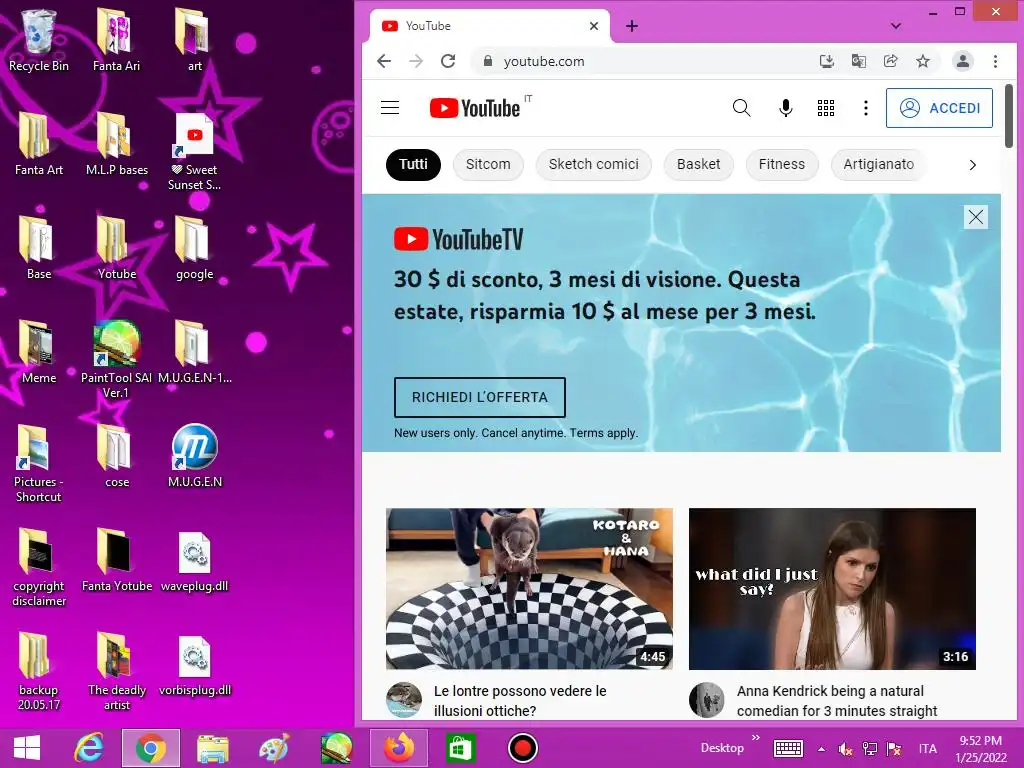Open the Chrome profile avatar

click(963, 61)
